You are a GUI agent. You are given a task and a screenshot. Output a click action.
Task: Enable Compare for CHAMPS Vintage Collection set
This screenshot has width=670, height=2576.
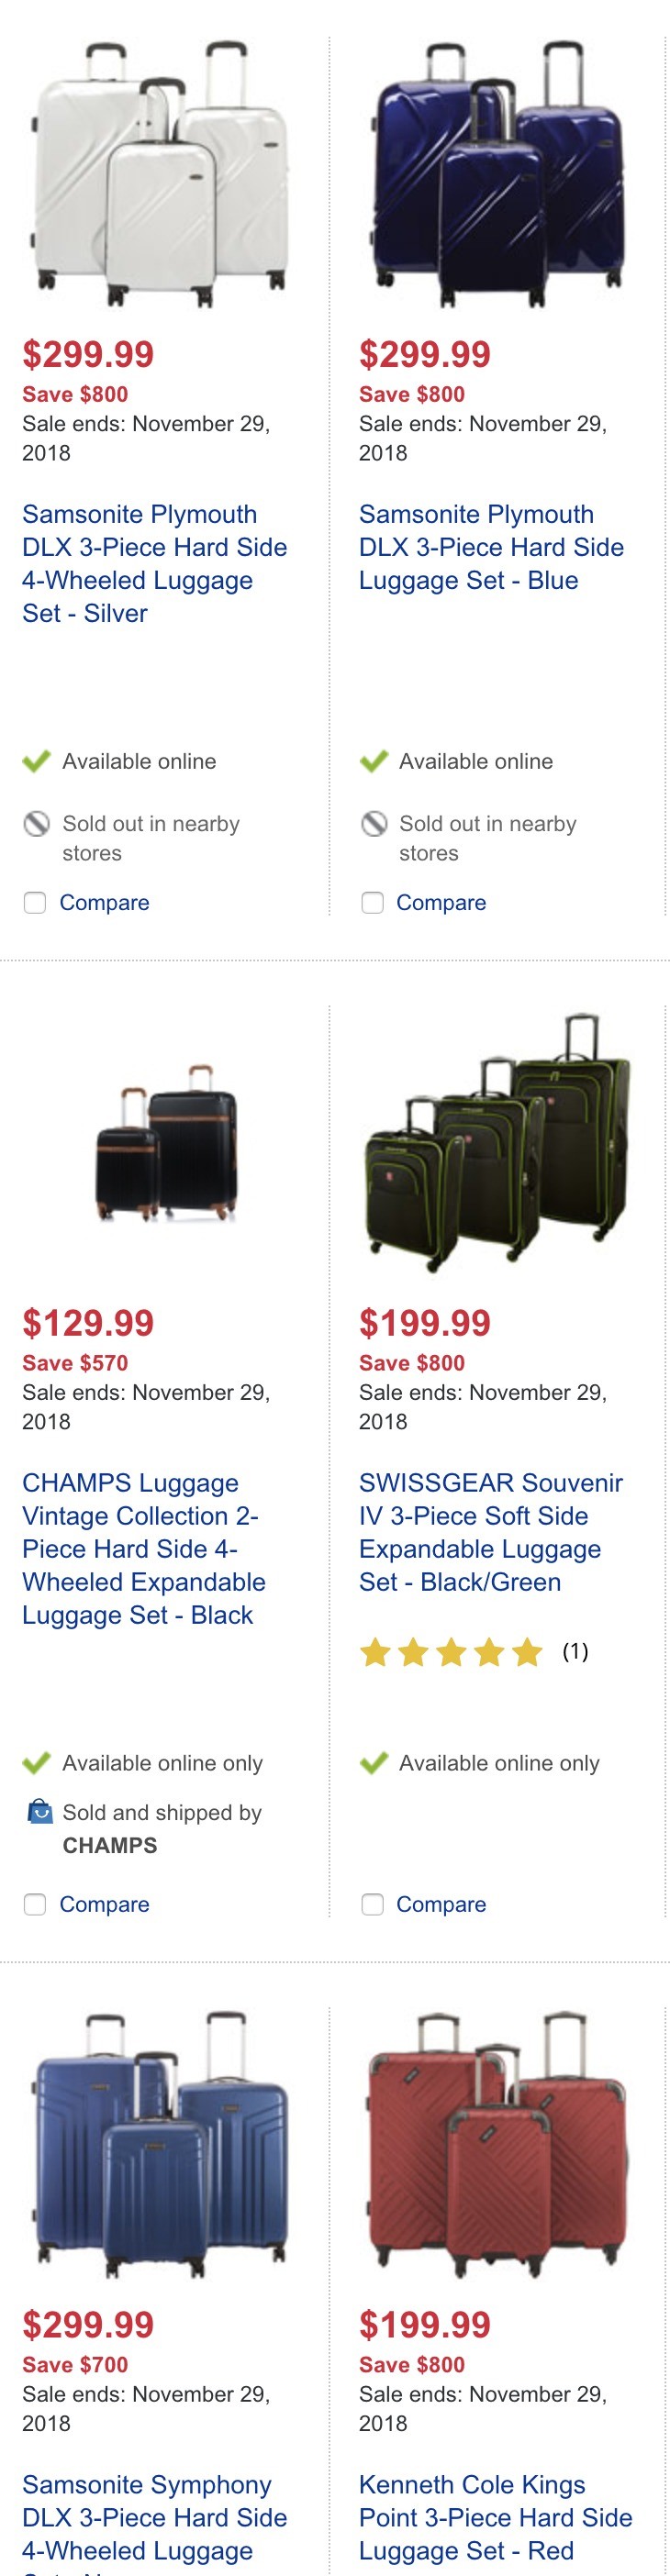coord(35,1905)
